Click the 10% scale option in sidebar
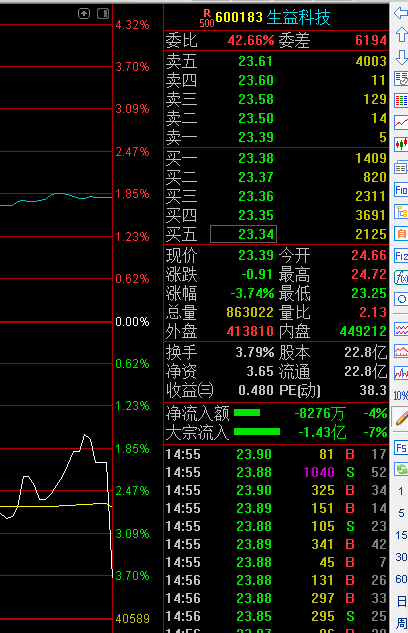Screen dimensions: 408x633 tap(401, 396)
